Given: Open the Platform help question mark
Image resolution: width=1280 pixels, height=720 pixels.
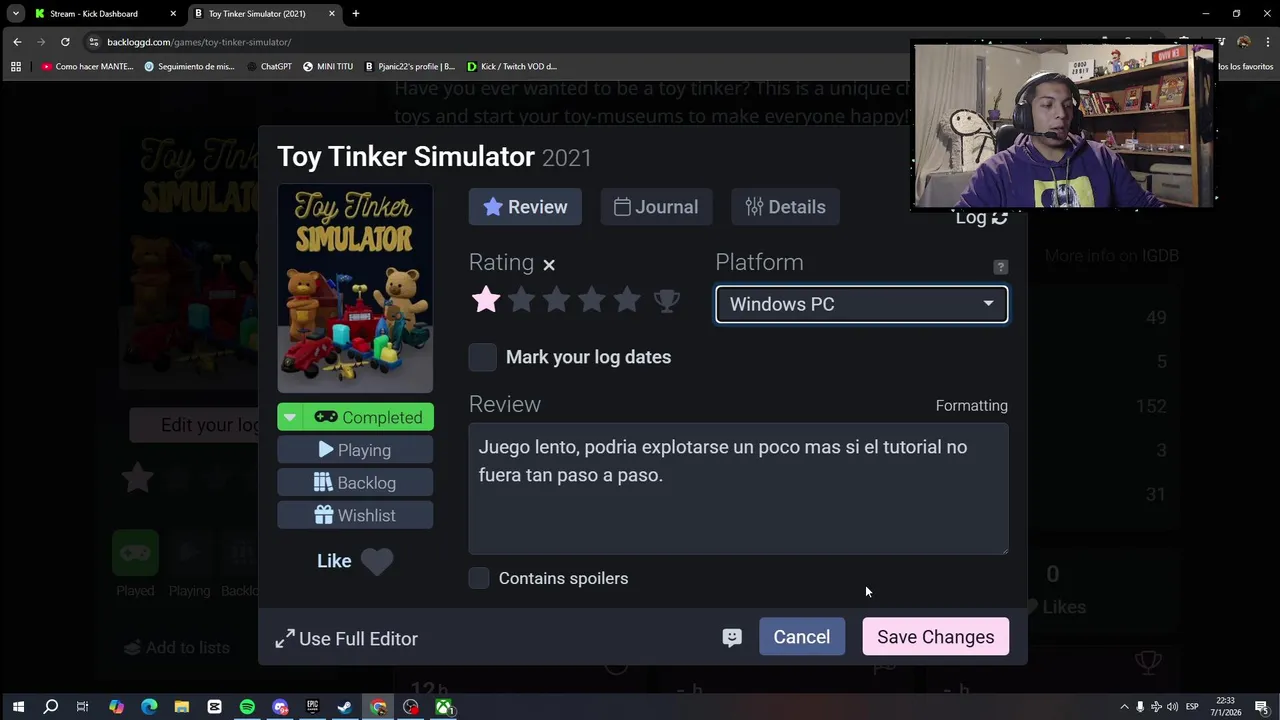Looking at the screenshot, I should coord(1000,267).
